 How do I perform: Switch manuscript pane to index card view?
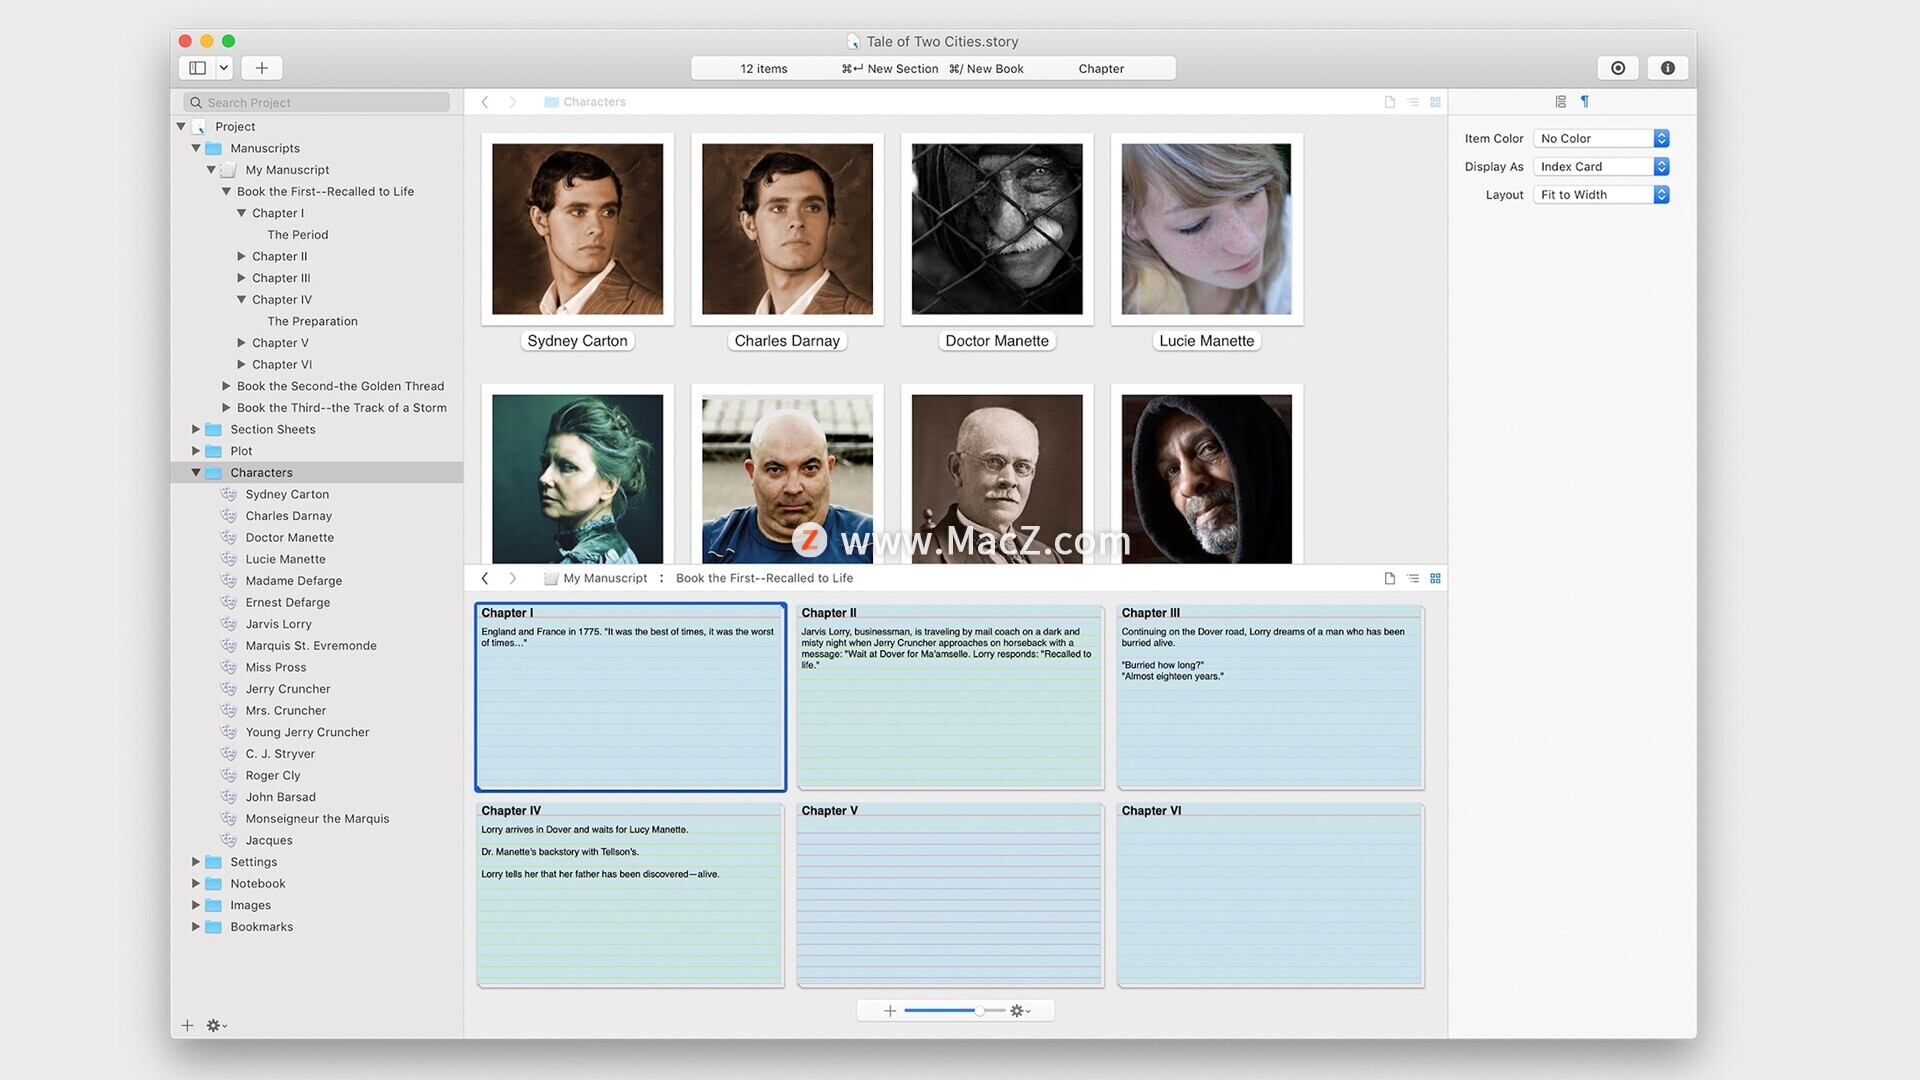[1436, 578]
